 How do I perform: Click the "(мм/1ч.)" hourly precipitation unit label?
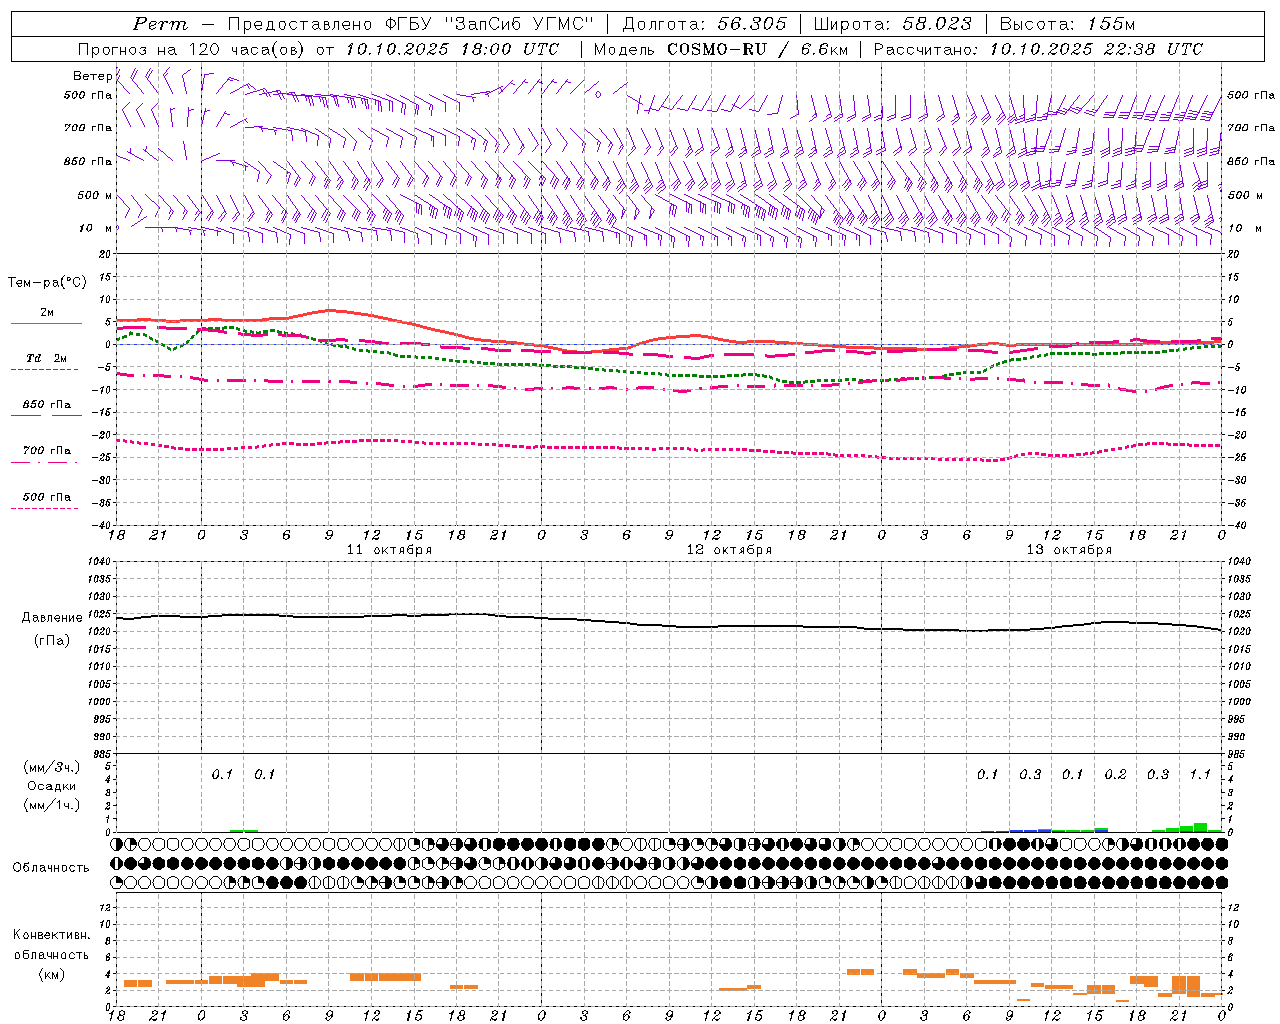(x=52, y=805)
